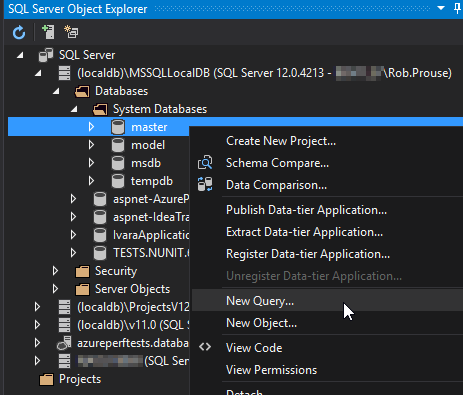Click the Refresh icon in the toolbar
Viewport: 463px width, 395px height.
coord(19,32)
